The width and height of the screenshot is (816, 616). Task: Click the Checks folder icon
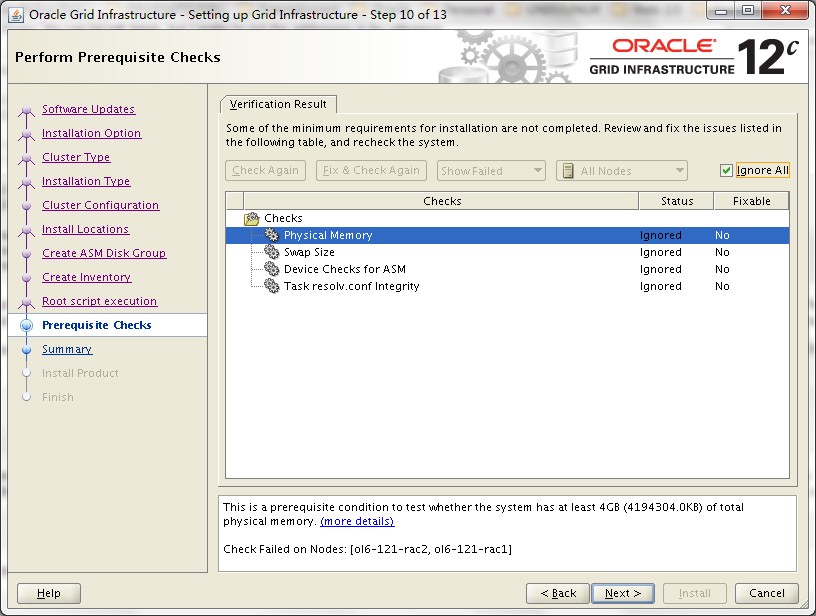251,218
